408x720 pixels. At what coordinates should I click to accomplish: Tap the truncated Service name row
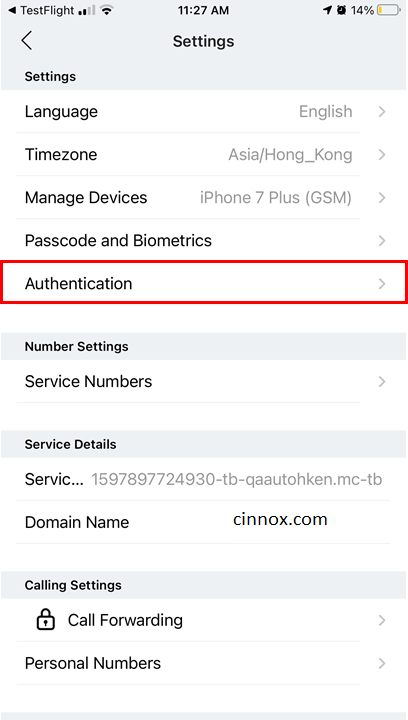click(204, 479)
